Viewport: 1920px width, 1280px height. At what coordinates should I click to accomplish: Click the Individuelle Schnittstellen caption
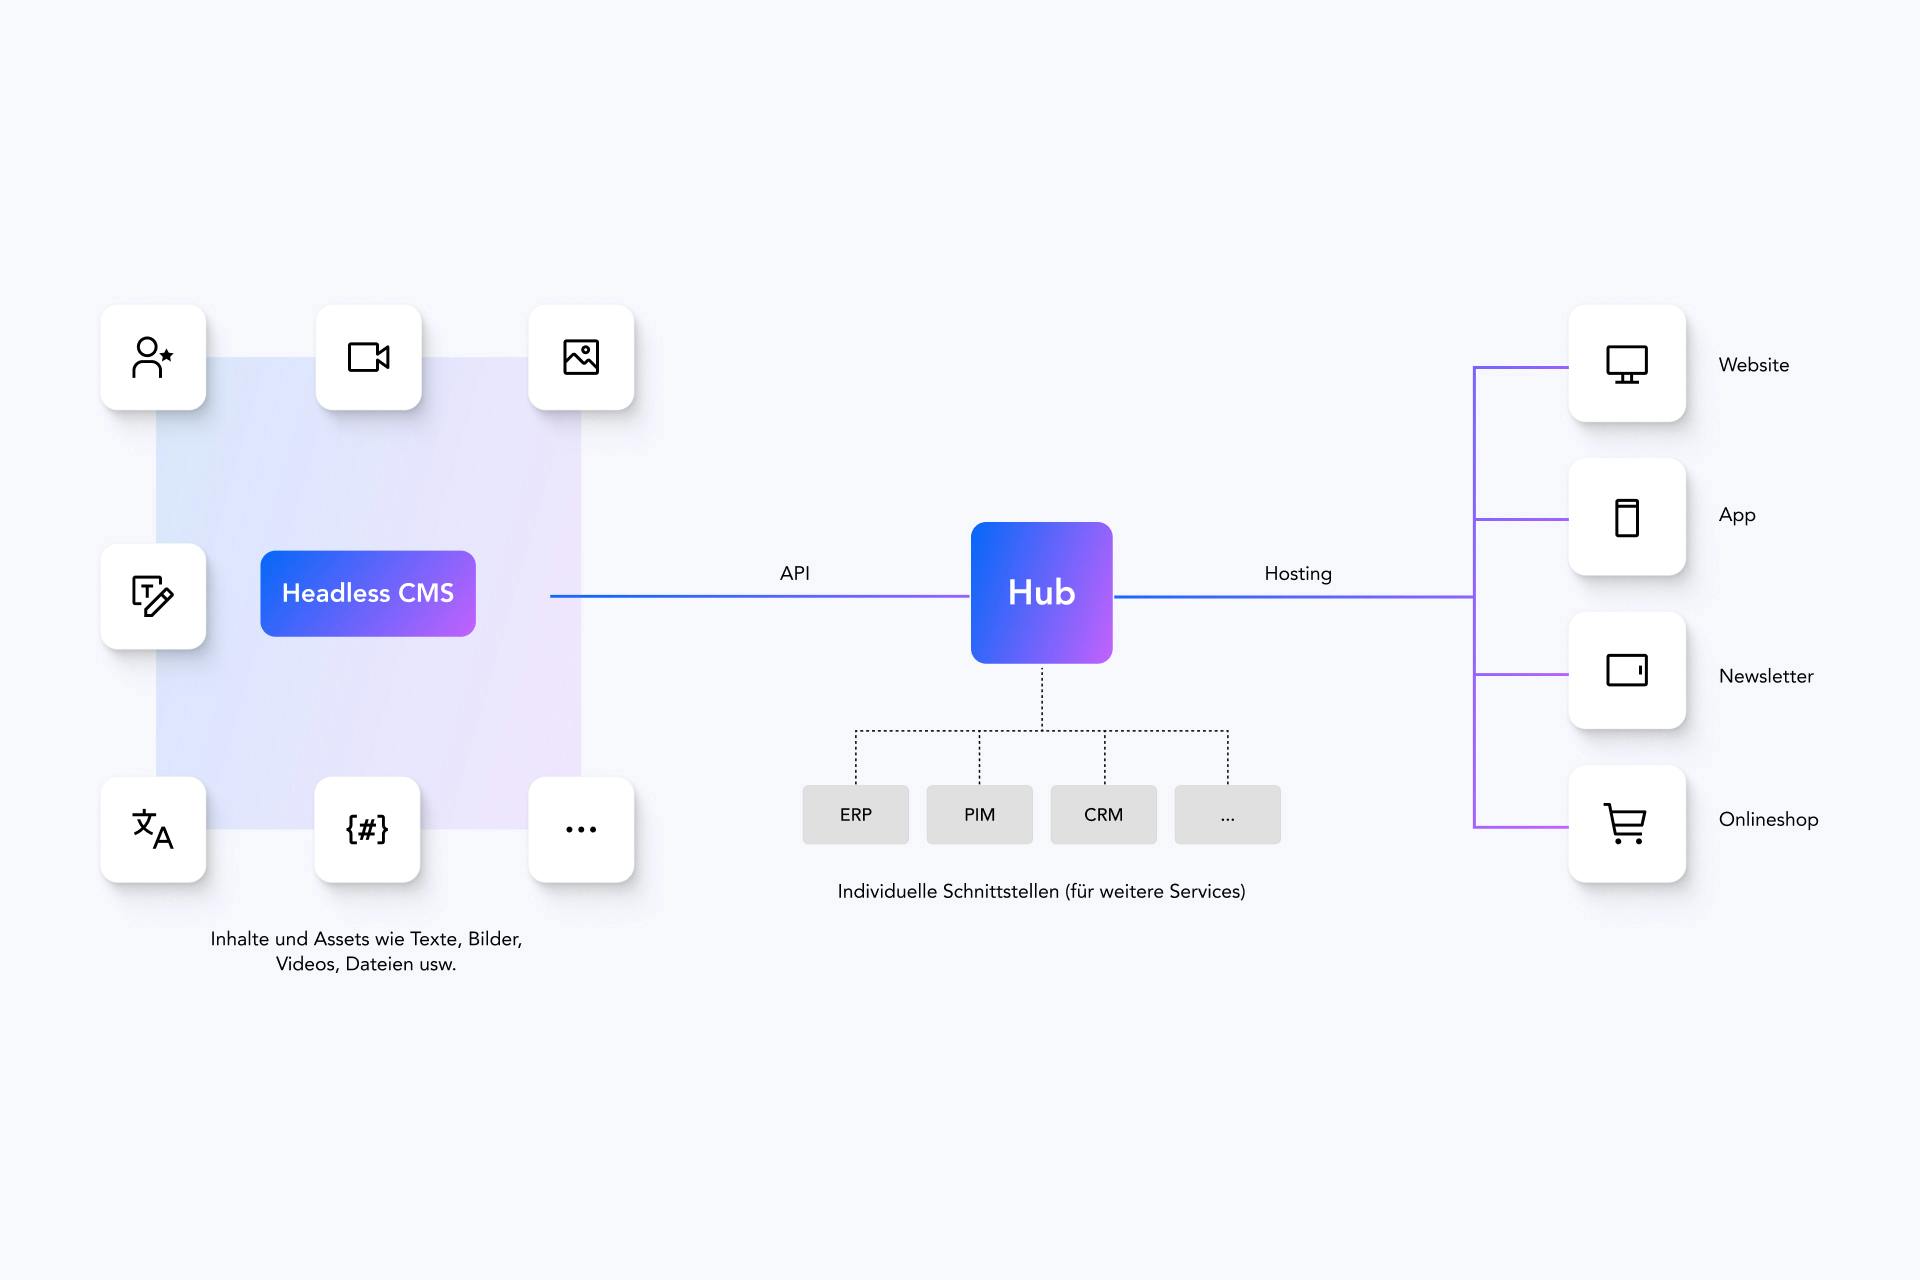pos(1041,890)
